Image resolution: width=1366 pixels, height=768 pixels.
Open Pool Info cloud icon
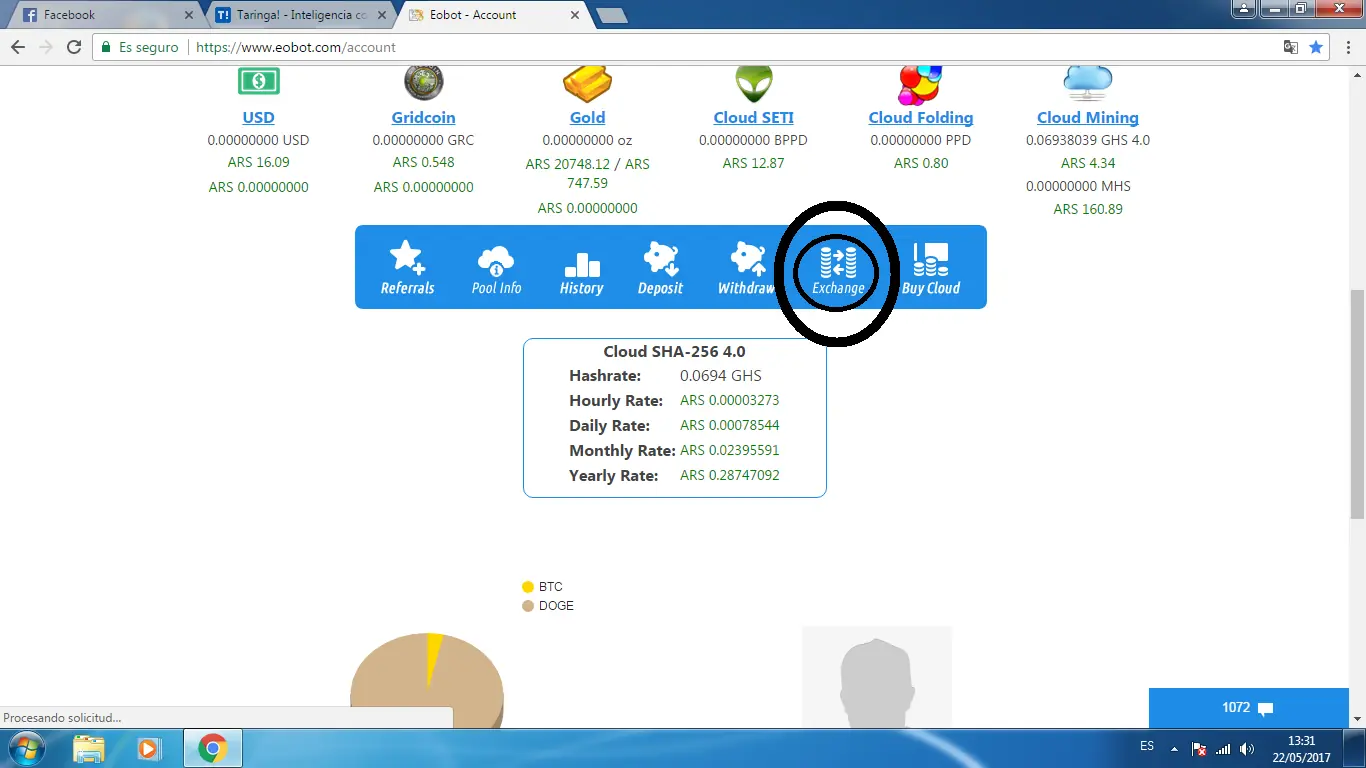(x=496, y=260)
